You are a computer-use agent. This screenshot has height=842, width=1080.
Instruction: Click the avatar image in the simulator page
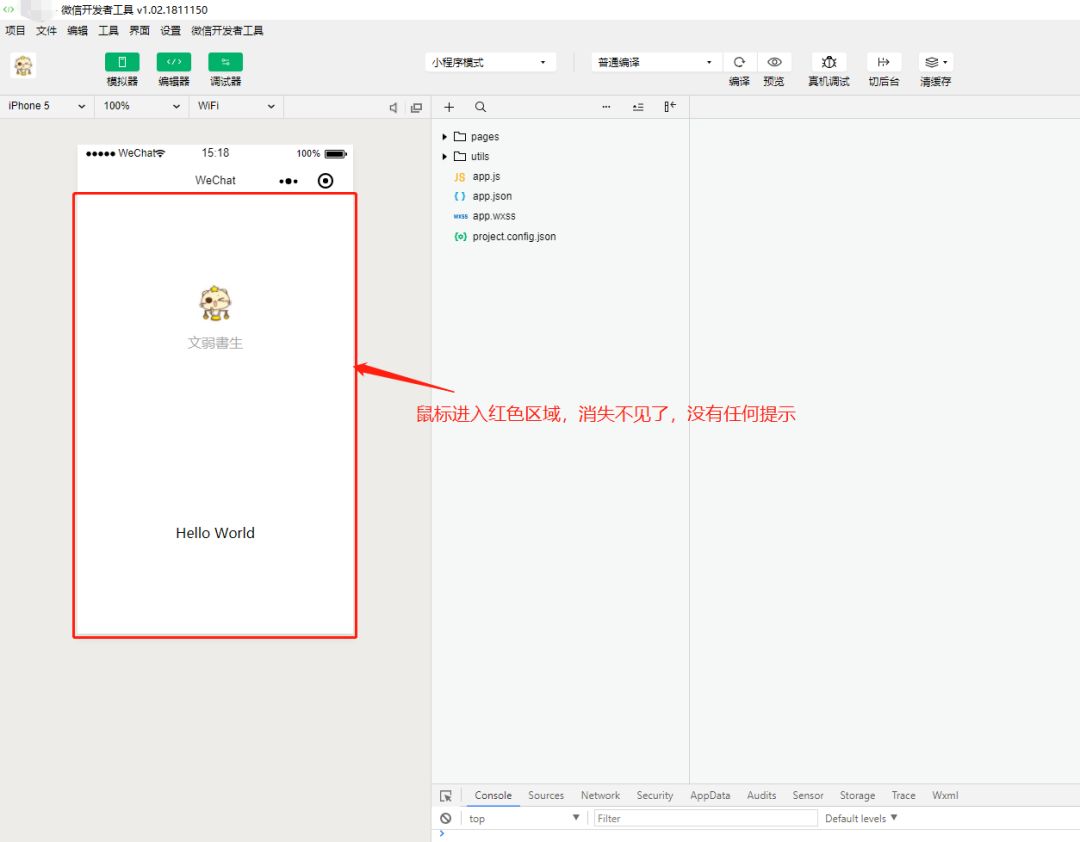tap(215, 303)
